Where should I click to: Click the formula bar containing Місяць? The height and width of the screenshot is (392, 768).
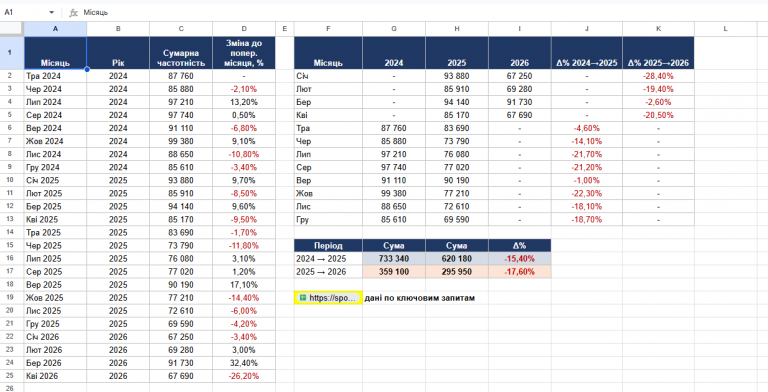tap(421, 13)
